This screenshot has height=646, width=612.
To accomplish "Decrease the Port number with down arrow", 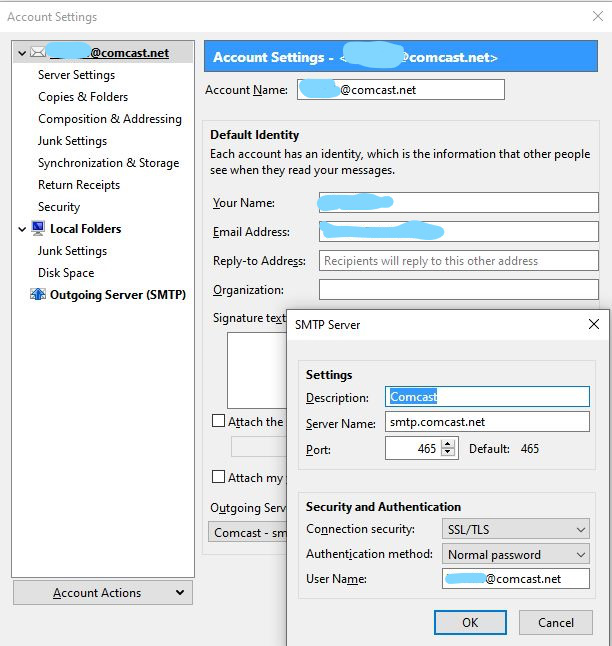I will point(448,452).
